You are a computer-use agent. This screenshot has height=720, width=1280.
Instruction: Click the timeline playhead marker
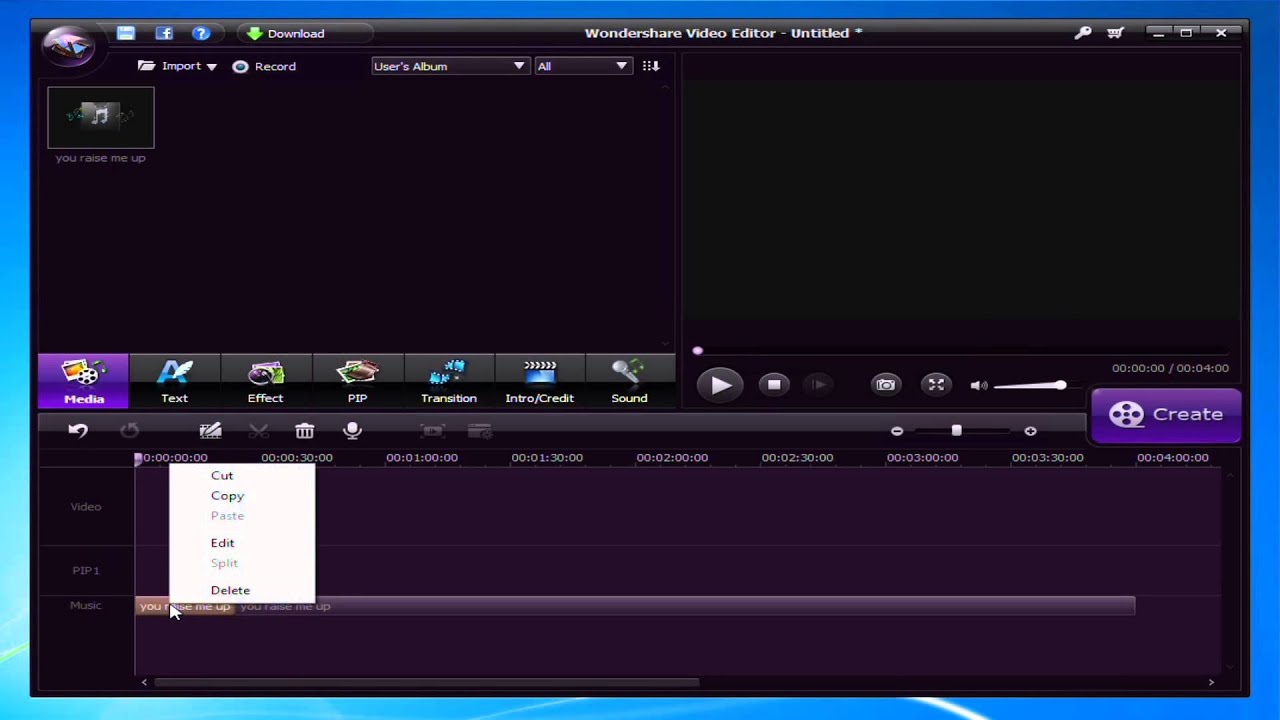139,458
